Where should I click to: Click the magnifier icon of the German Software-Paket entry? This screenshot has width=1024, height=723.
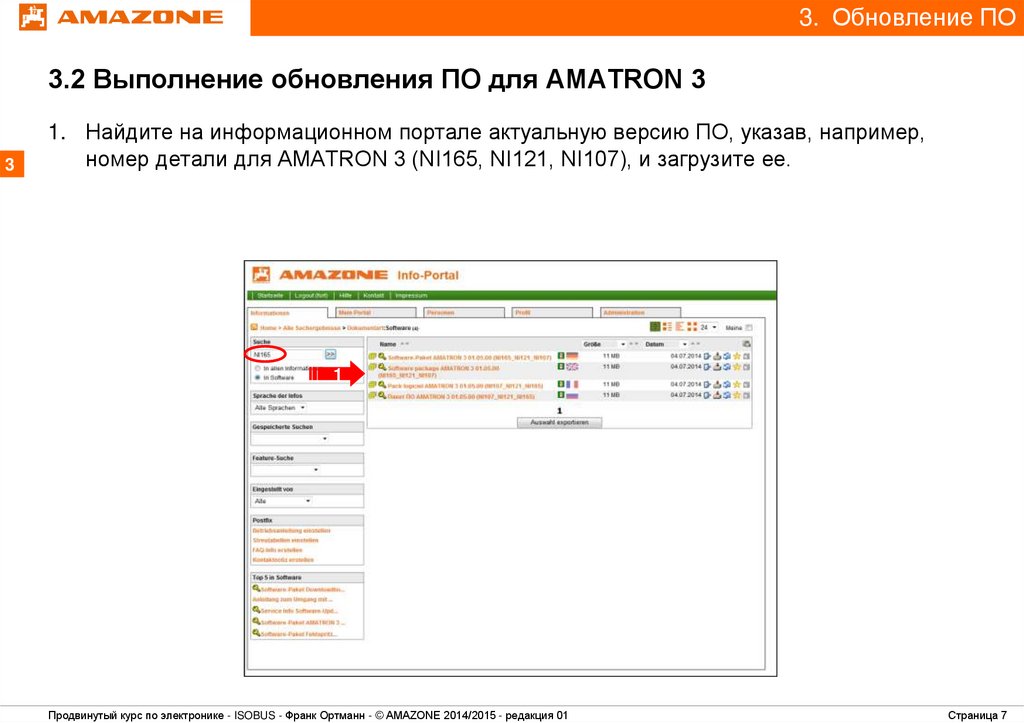tap(382, 357)
